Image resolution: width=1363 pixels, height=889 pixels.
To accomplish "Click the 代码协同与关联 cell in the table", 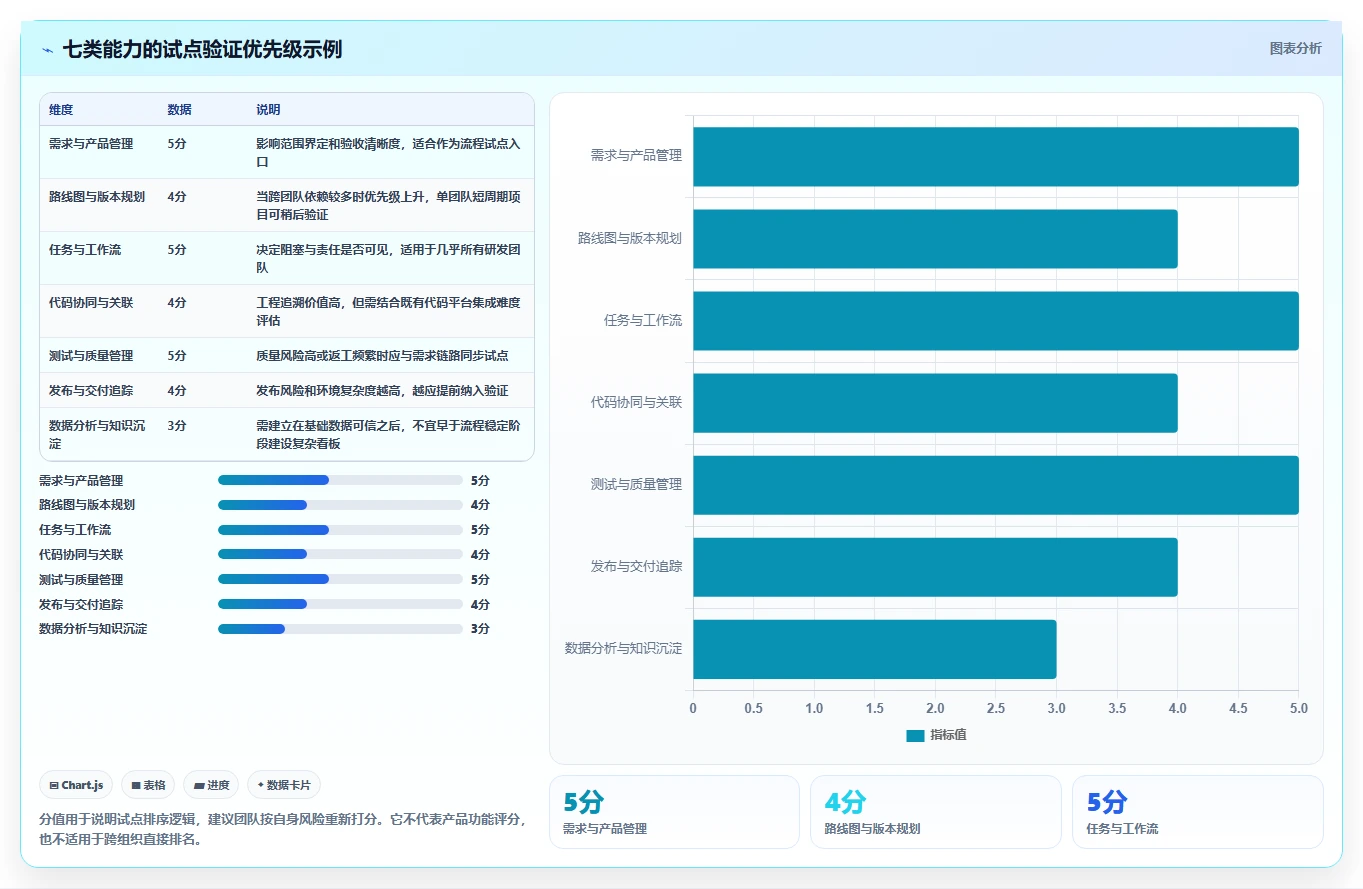I will [x=91, y=303].
